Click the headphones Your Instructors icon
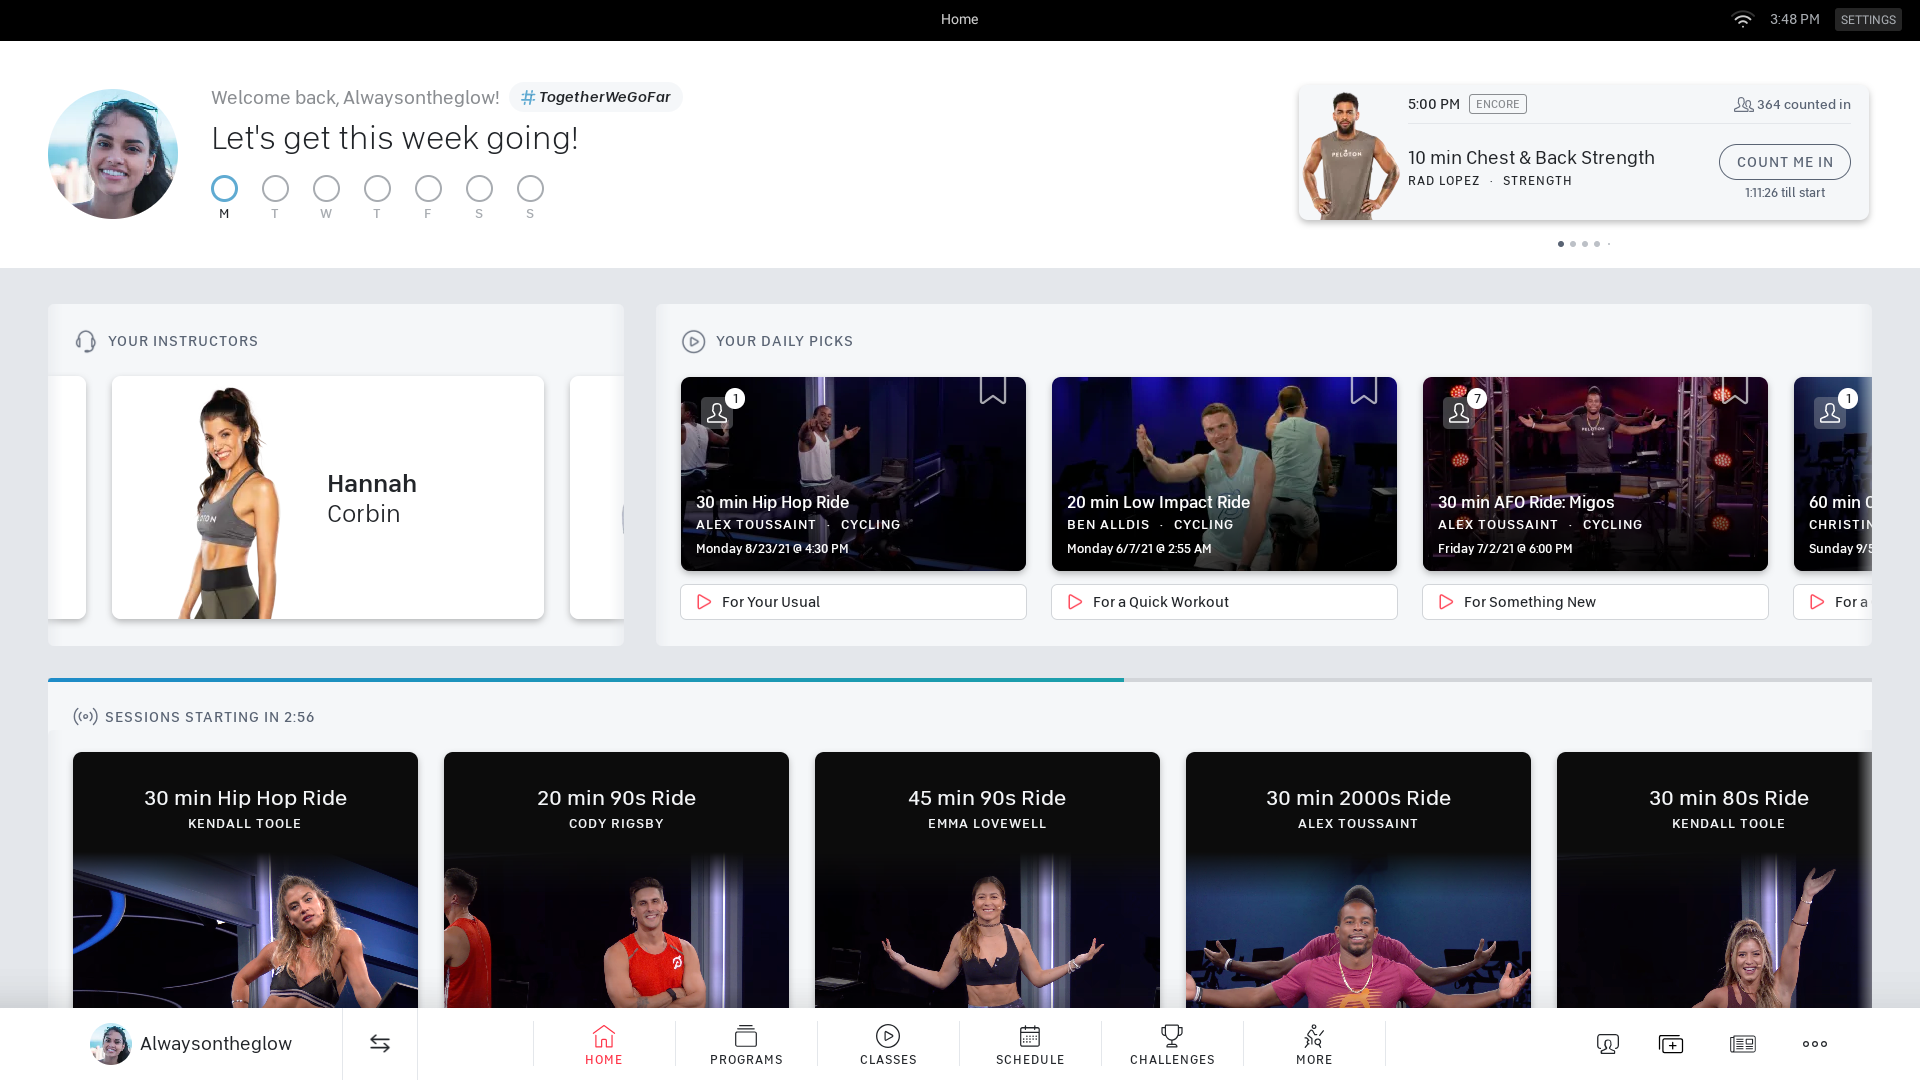This screenshot has height=1080, width=1920. tap(86, 340)
